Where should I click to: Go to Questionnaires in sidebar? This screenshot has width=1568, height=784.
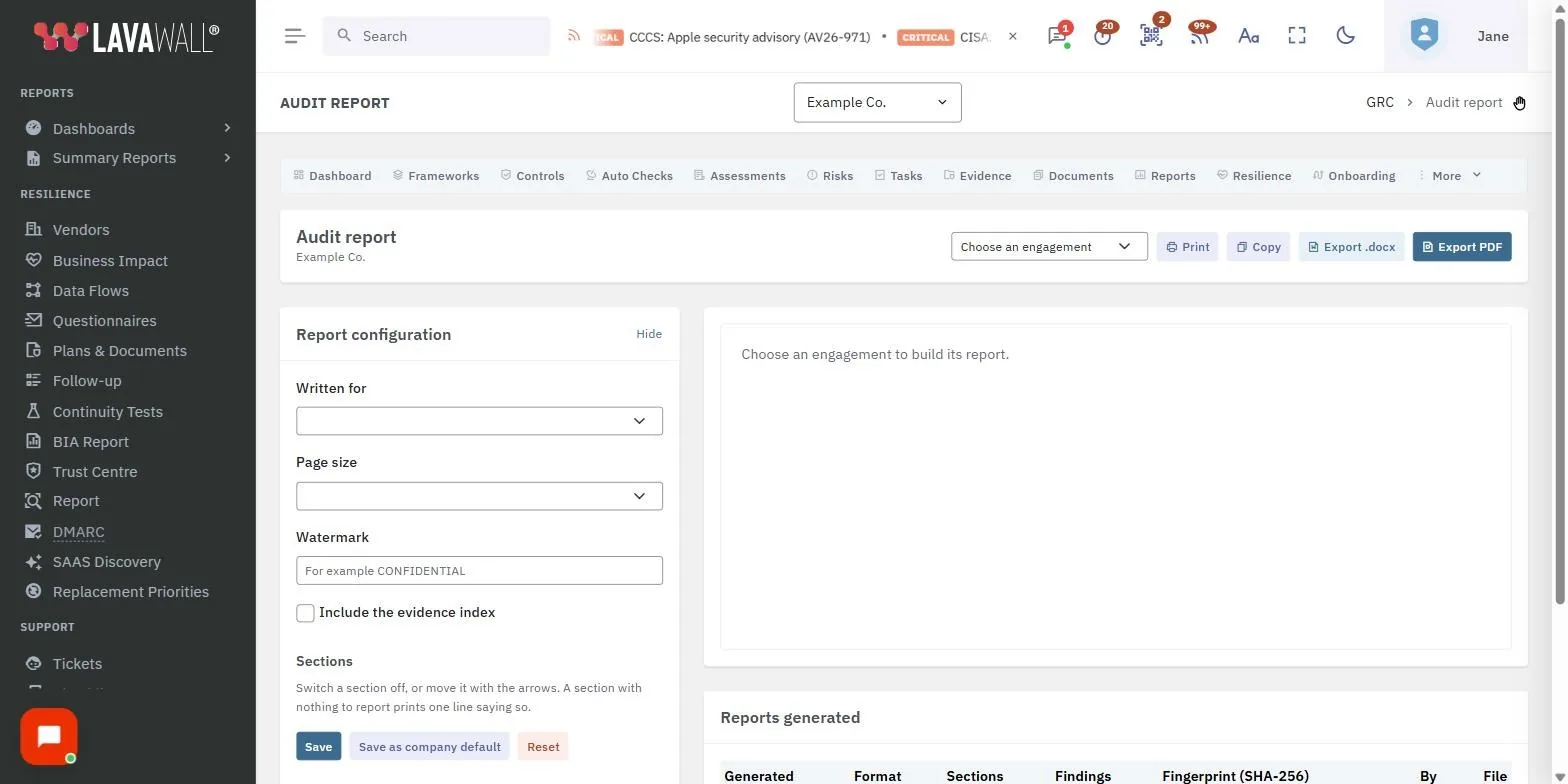104,321
